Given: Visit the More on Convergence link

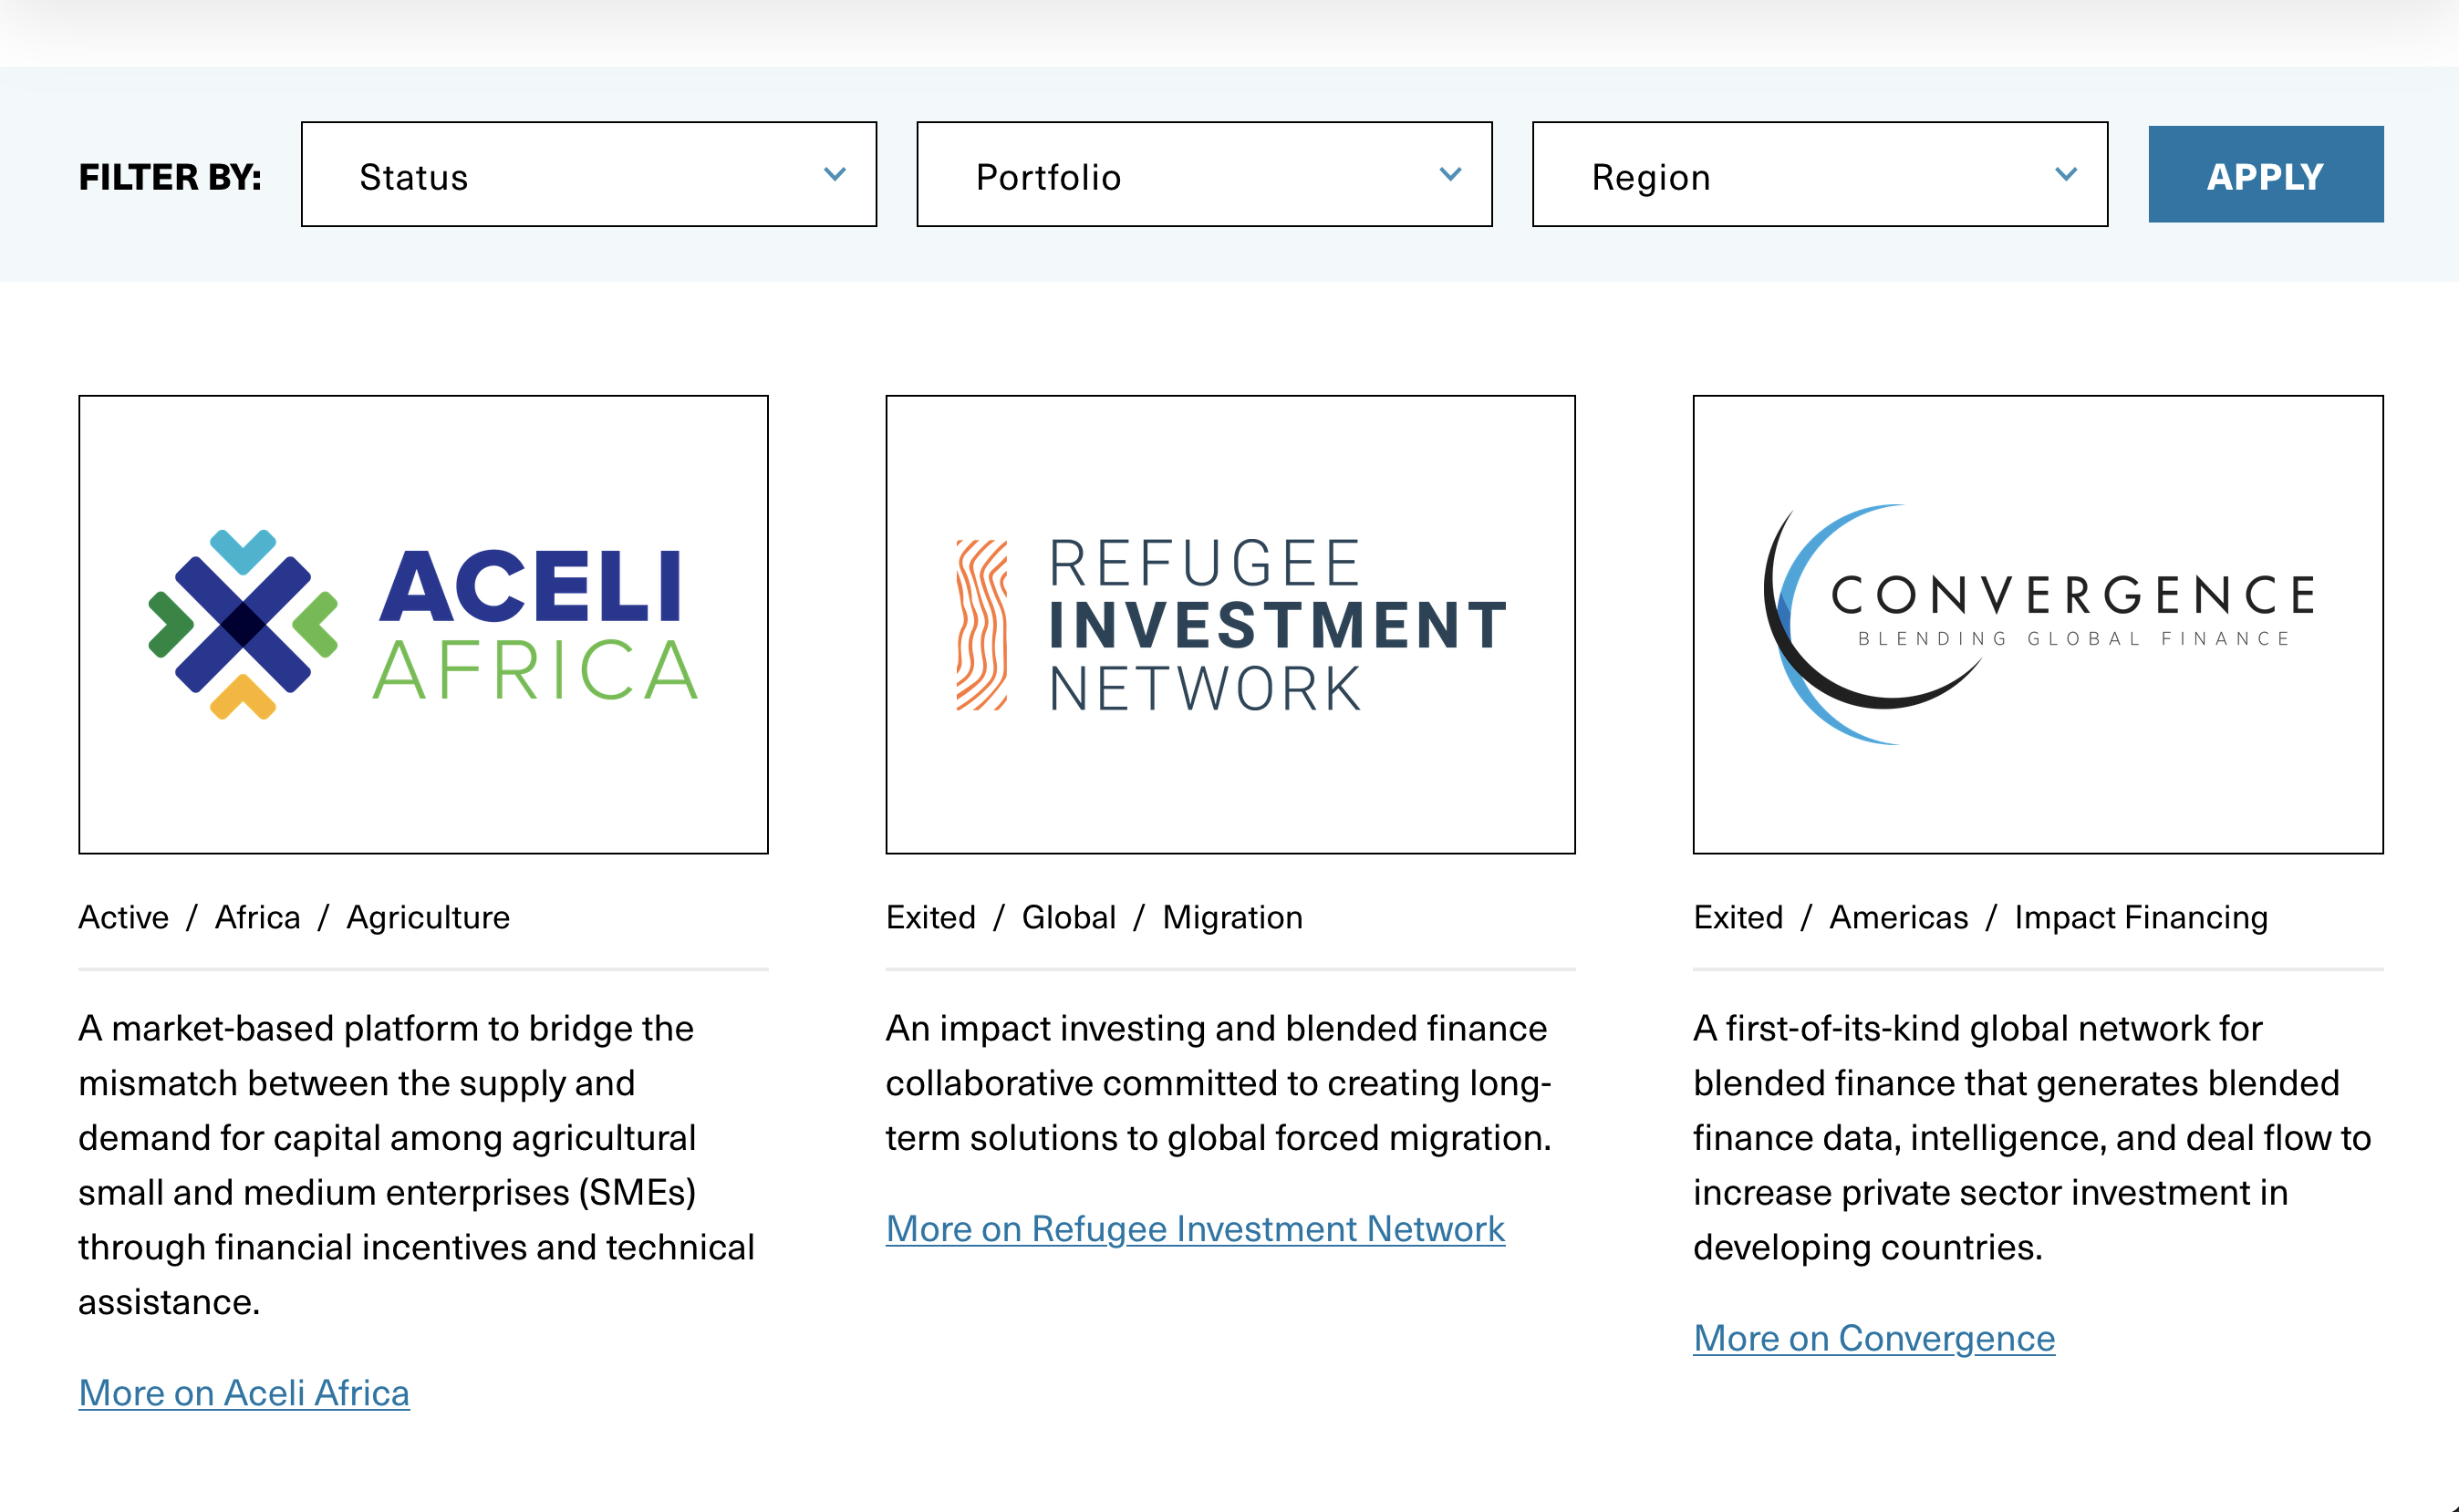Looking at the screenshot, I should pyautogui.click(x=1873, y=1338).
